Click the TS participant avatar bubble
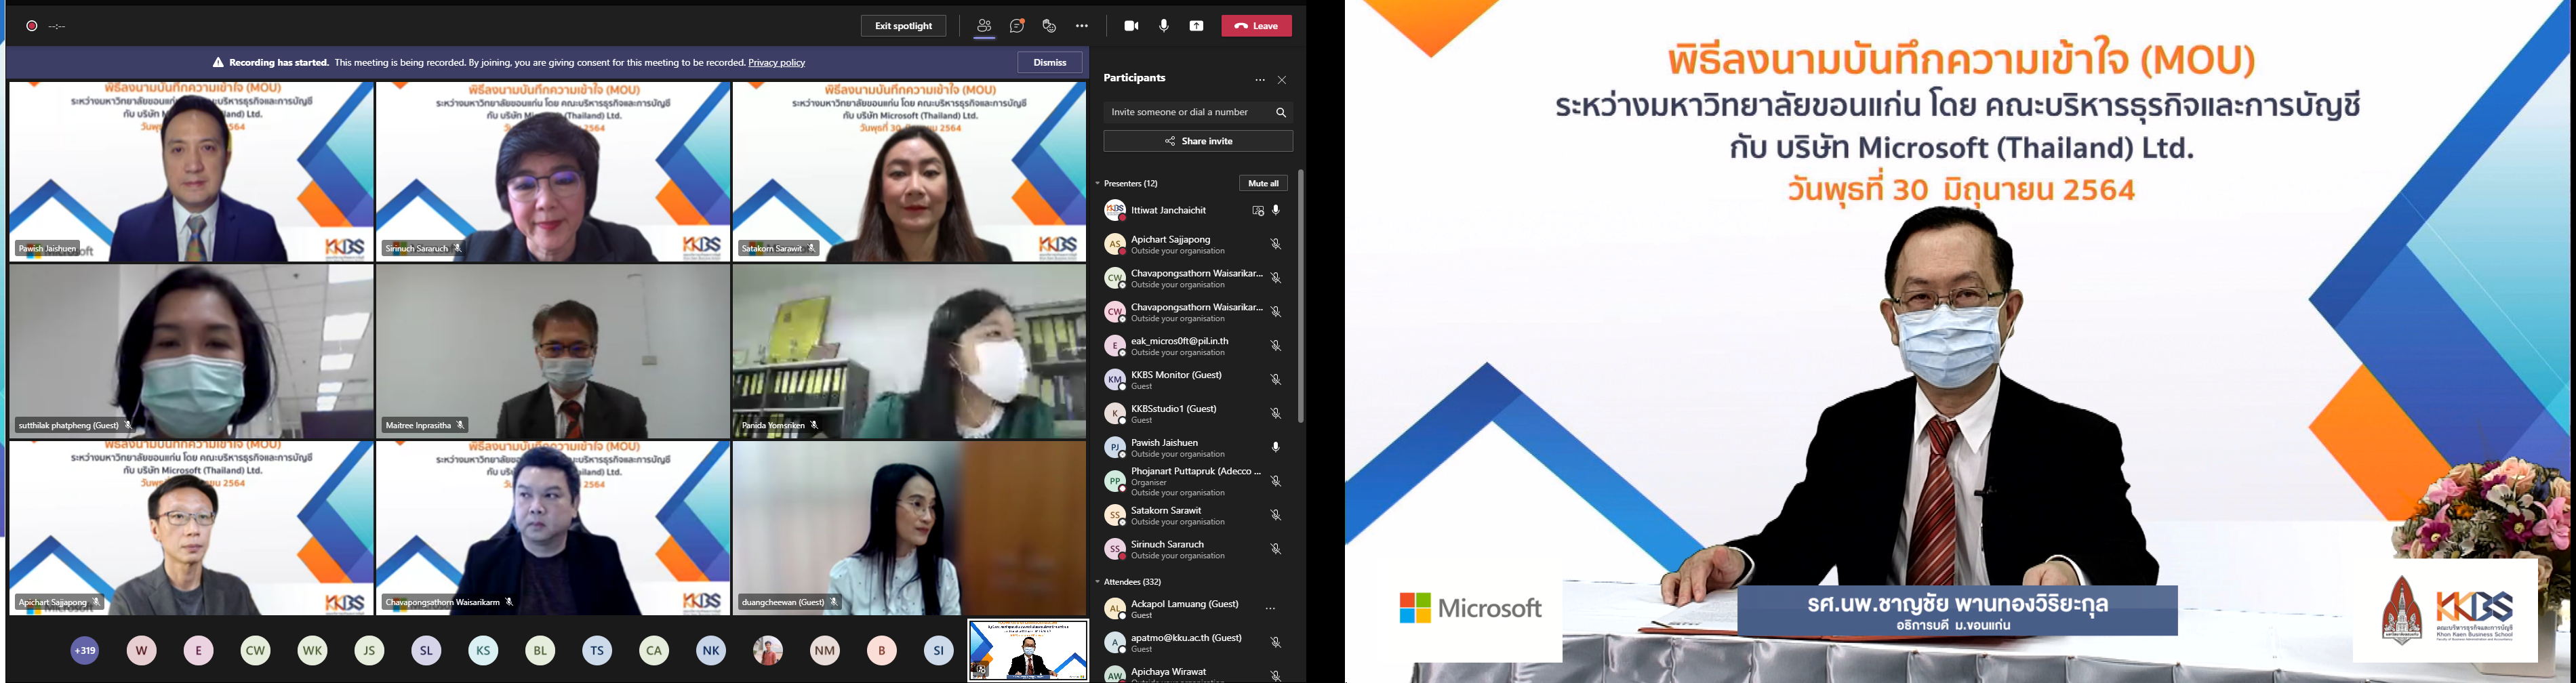The width and height of the screenshot is (2576, 683). (597, 651)
